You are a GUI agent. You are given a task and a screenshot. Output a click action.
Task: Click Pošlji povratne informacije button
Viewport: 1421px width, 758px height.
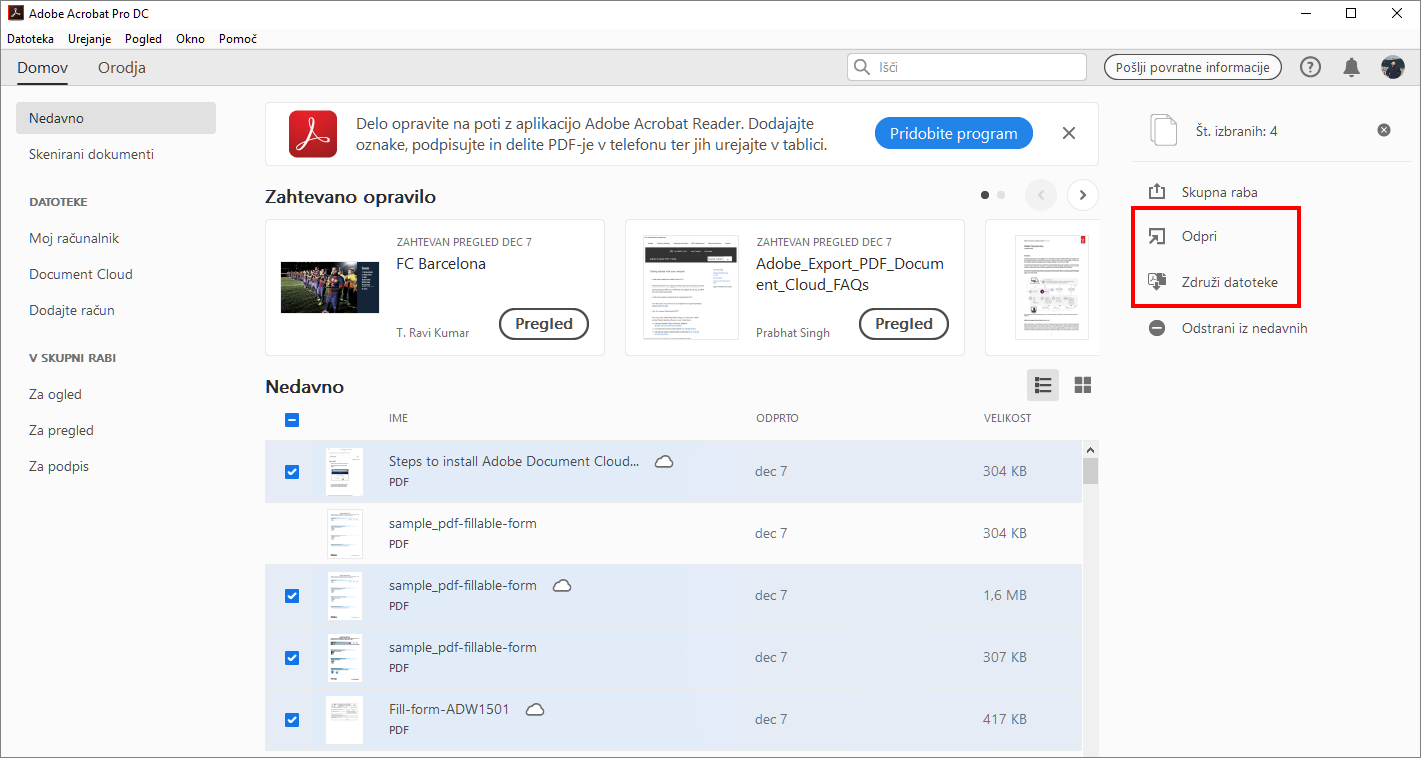[1192, 67]
